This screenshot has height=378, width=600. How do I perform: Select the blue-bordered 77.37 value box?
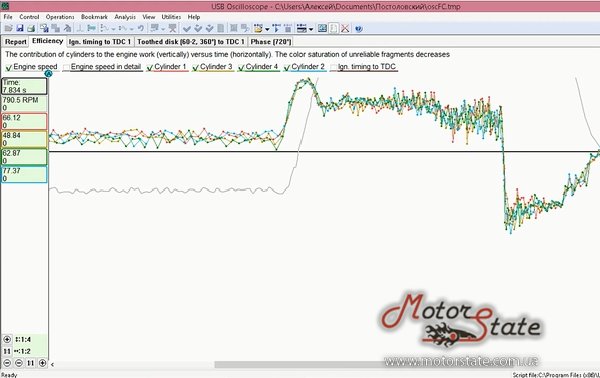pyautogui.click(x=24, y=174)
